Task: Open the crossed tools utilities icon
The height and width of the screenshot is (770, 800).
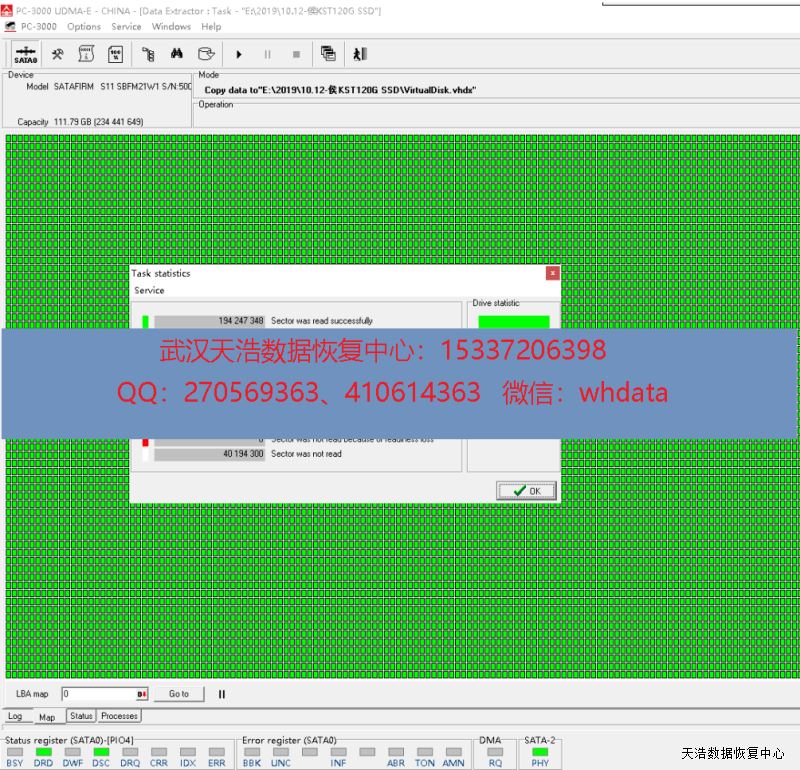Action: (58, 54)
